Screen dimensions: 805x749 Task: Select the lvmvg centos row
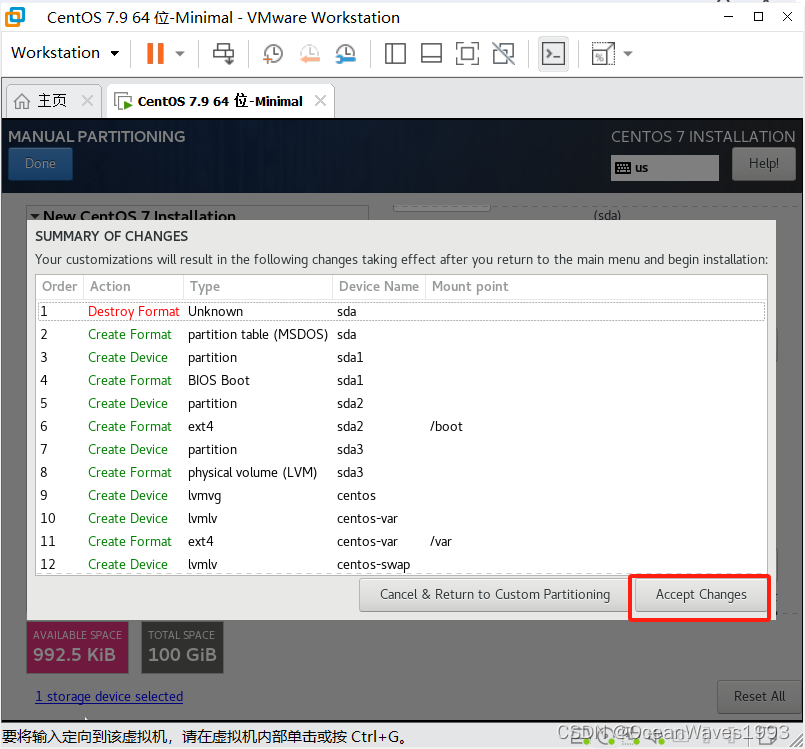401,495
